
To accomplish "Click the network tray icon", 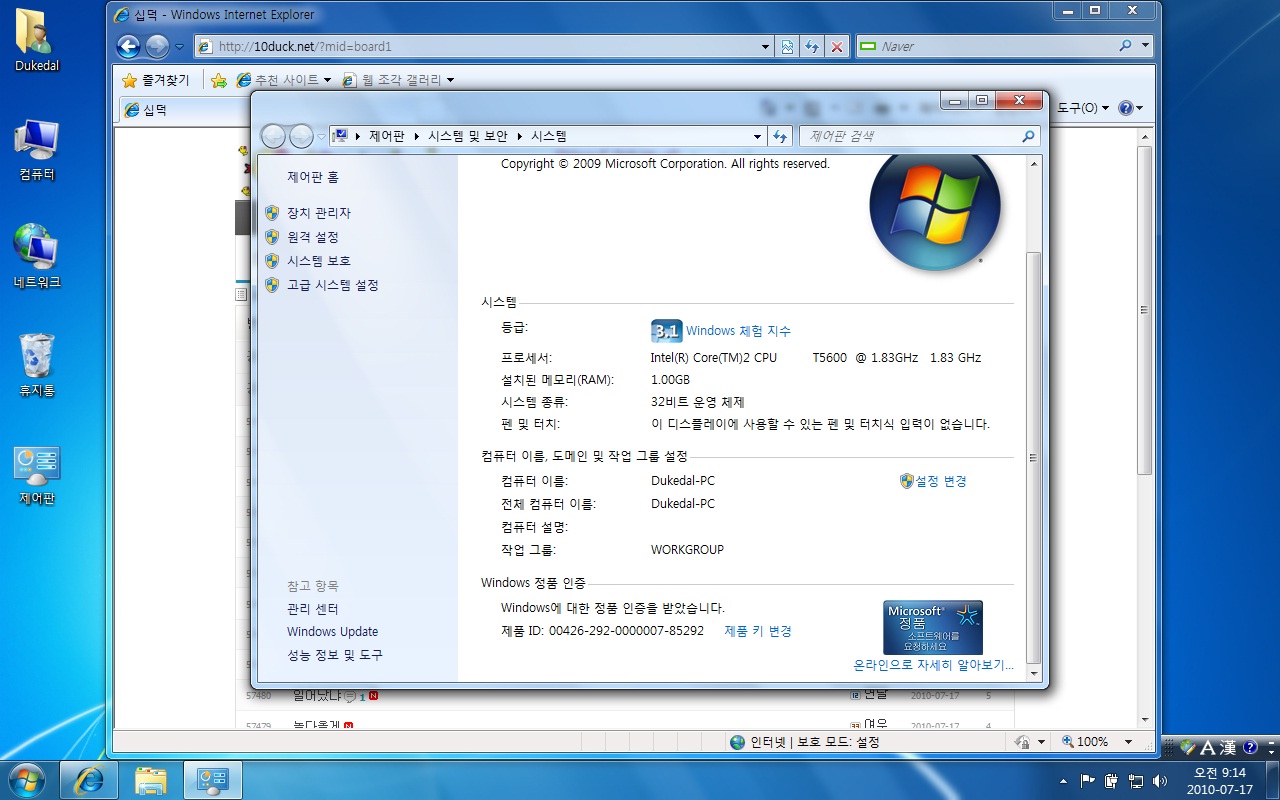I will pyautogui.click(x=1136, y=780).
